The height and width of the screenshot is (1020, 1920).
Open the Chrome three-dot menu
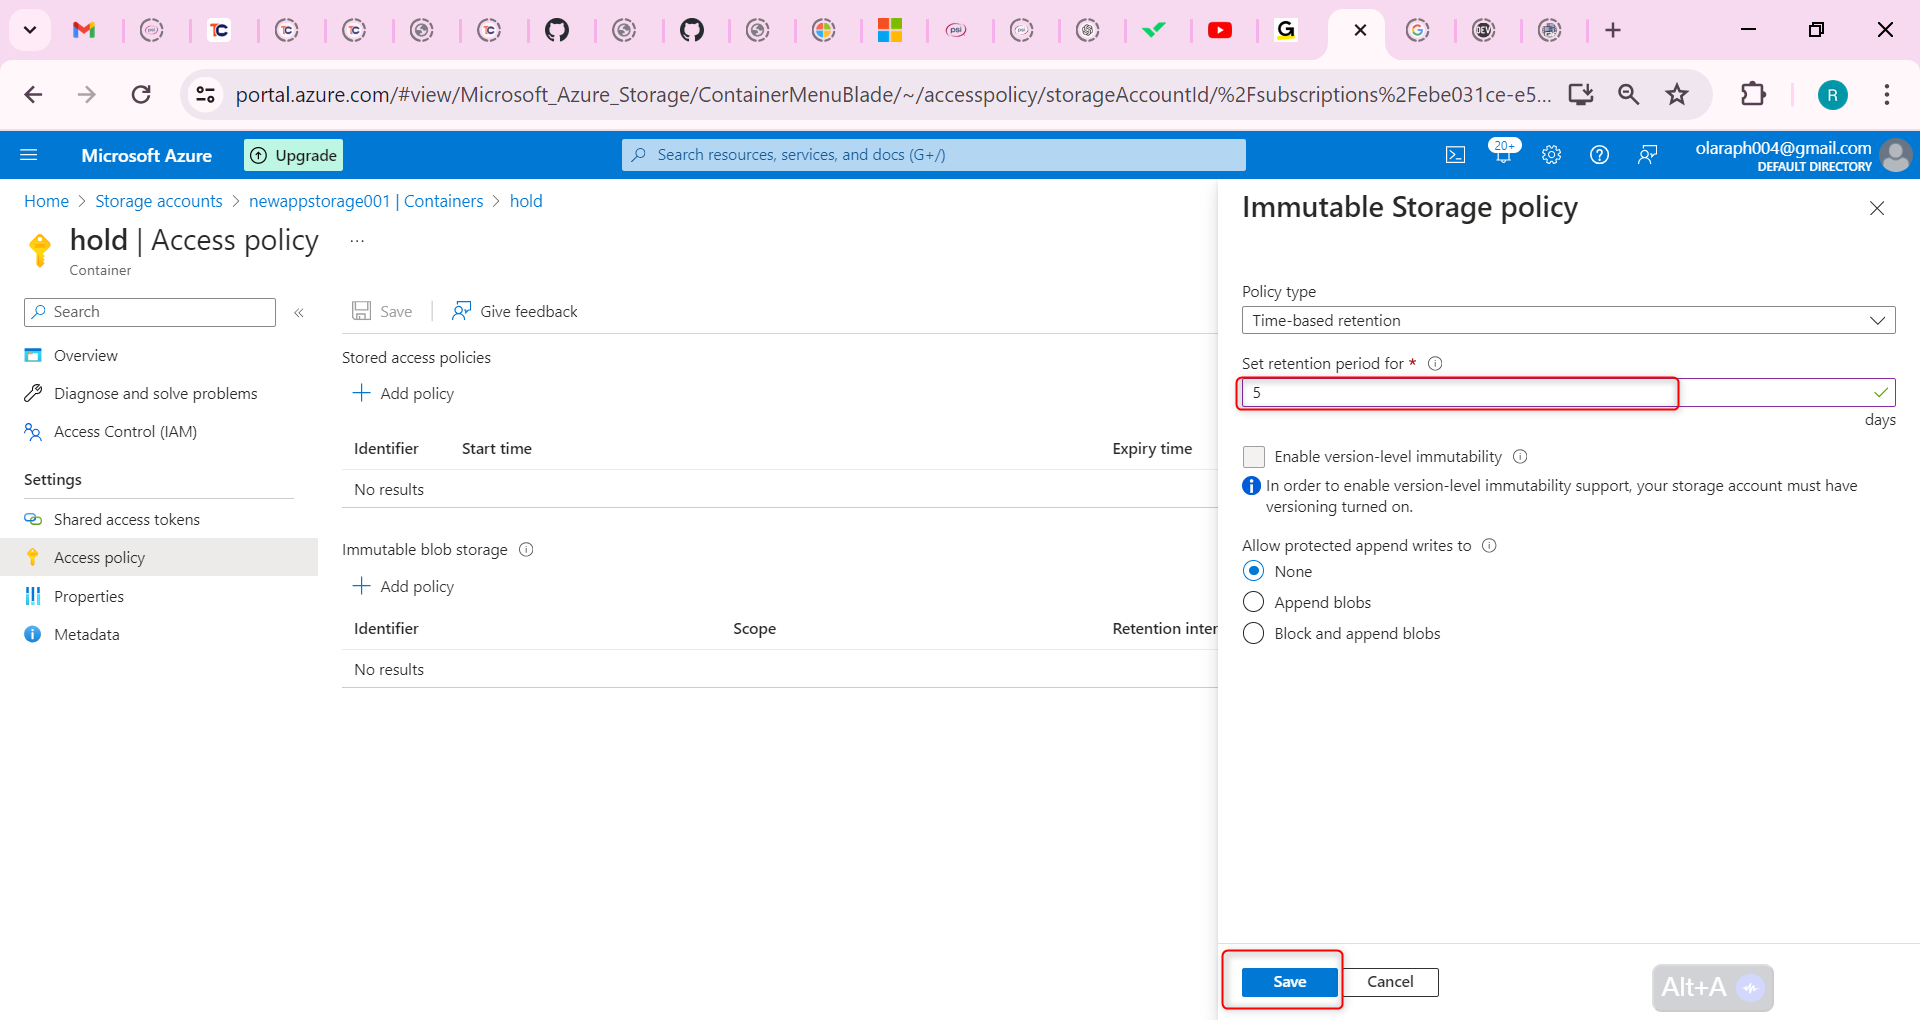[x=1887, y=95]
